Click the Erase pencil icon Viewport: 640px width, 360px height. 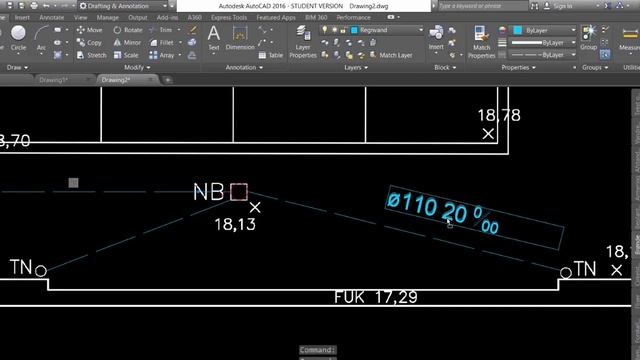(x=192, y=30)
